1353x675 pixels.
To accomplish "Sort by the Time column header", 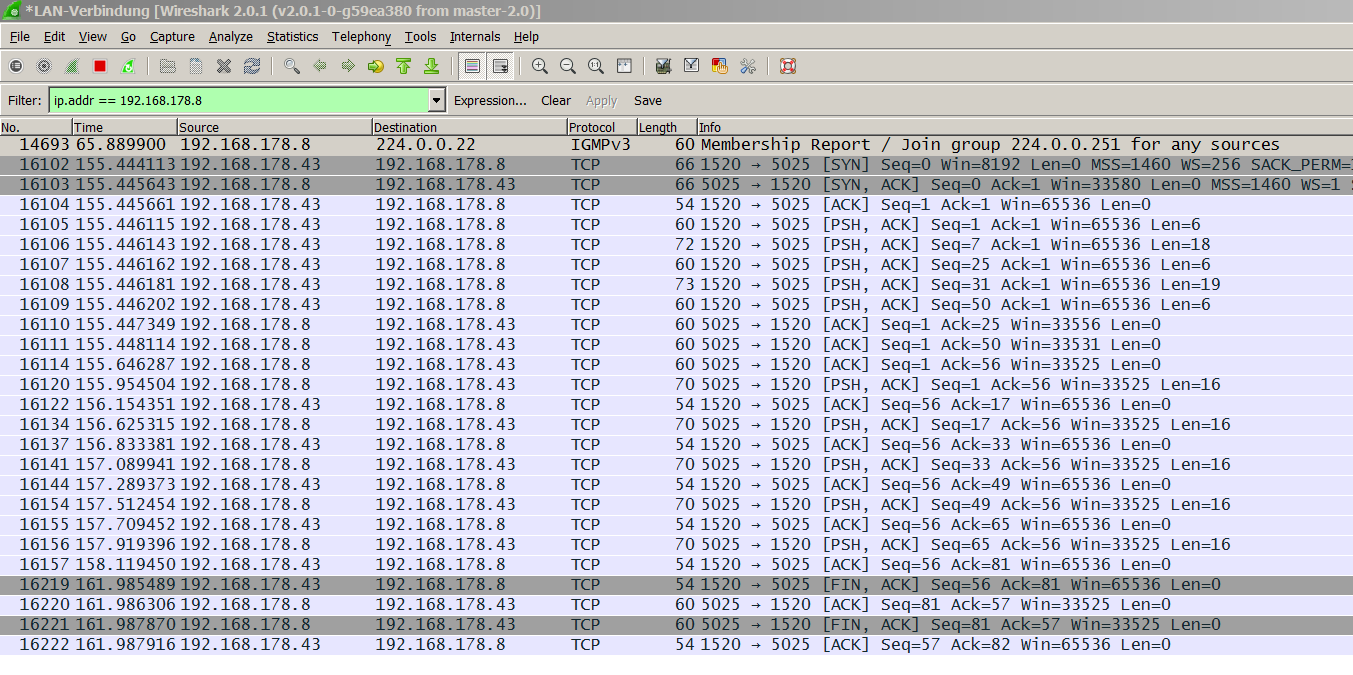I will click(125, 127).
